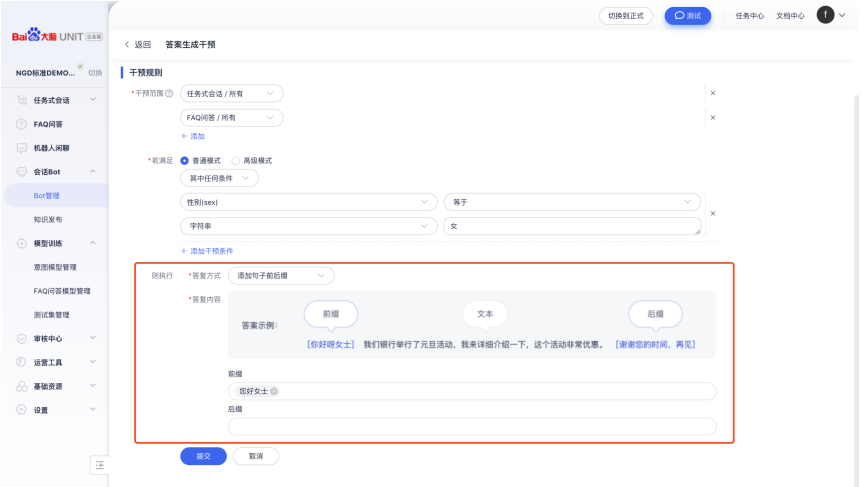Remove the 您好女士 prefix tag
862x487 pixels.
click(x=274, y=391)
